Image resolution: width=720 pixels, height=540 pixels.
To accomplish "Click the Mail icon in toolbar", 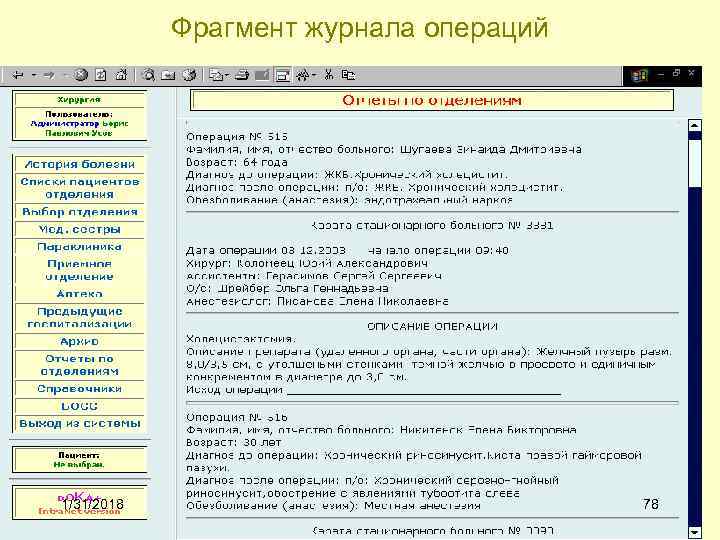I will [x=215, y=75].
